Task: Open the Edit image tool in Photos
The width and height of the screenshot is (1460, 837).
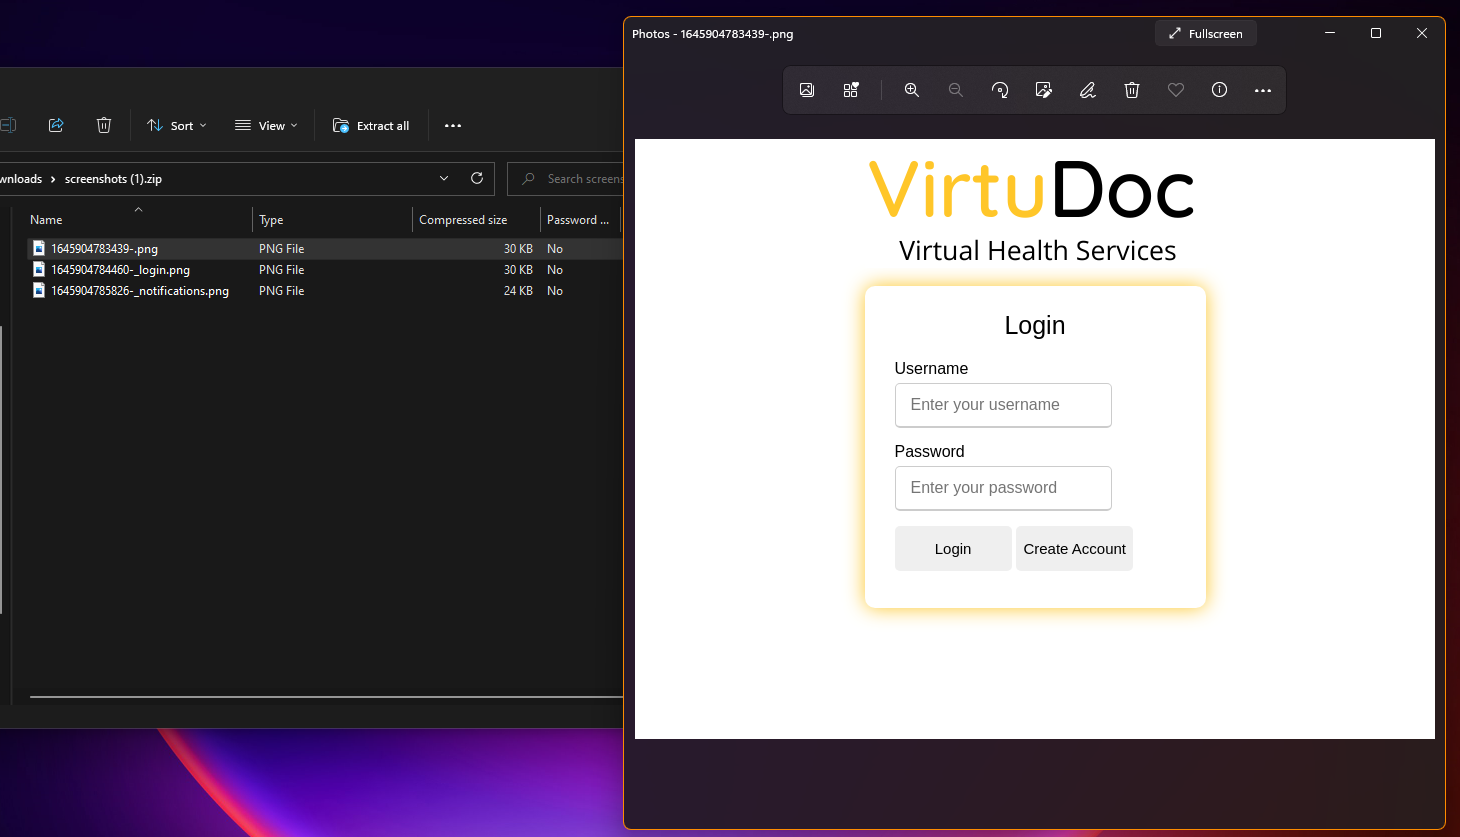Action: (1044, 90)
